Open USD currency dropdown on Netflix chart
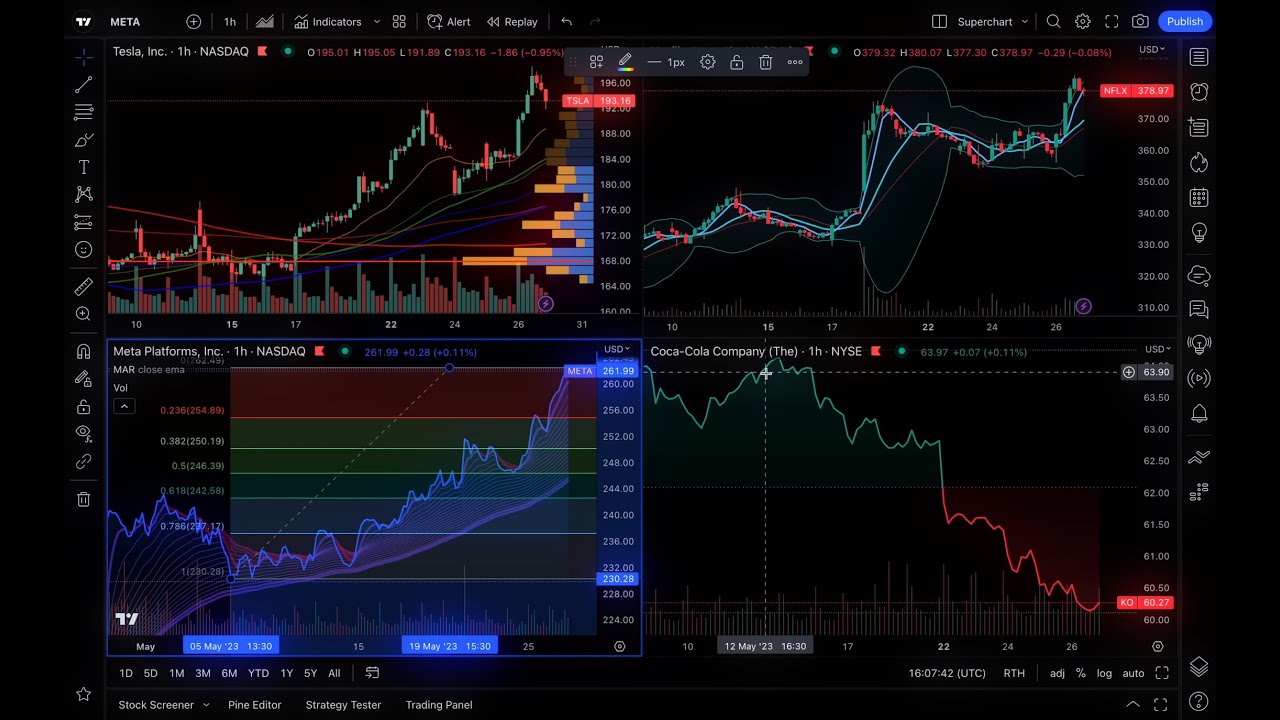 (x=1152, y=49)
